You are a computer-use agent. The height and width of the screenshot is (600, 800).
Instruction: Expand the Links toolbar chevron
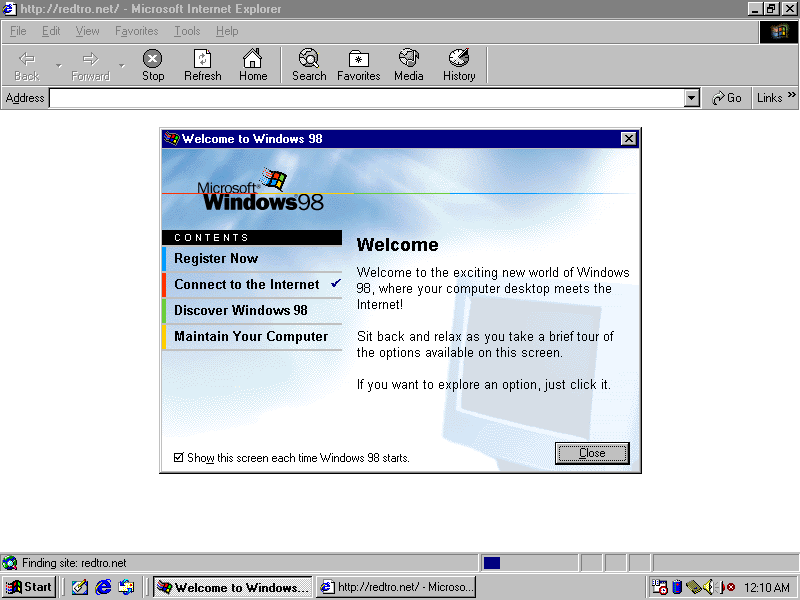click(x=792, y=96)
